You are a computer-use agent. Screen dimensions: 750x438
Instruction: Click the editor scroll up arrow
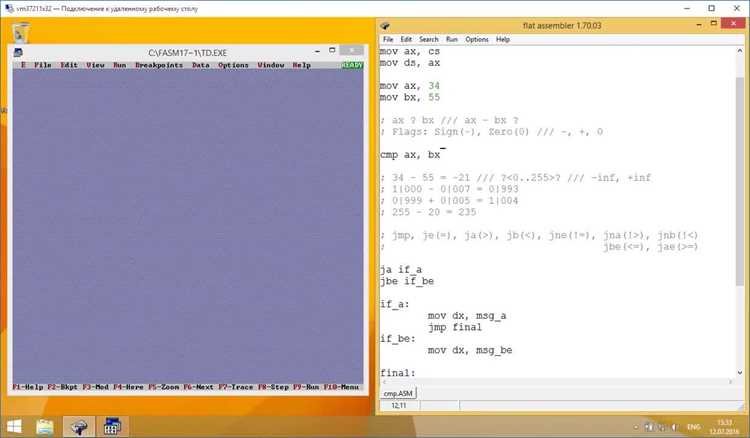tap(740, 51)
